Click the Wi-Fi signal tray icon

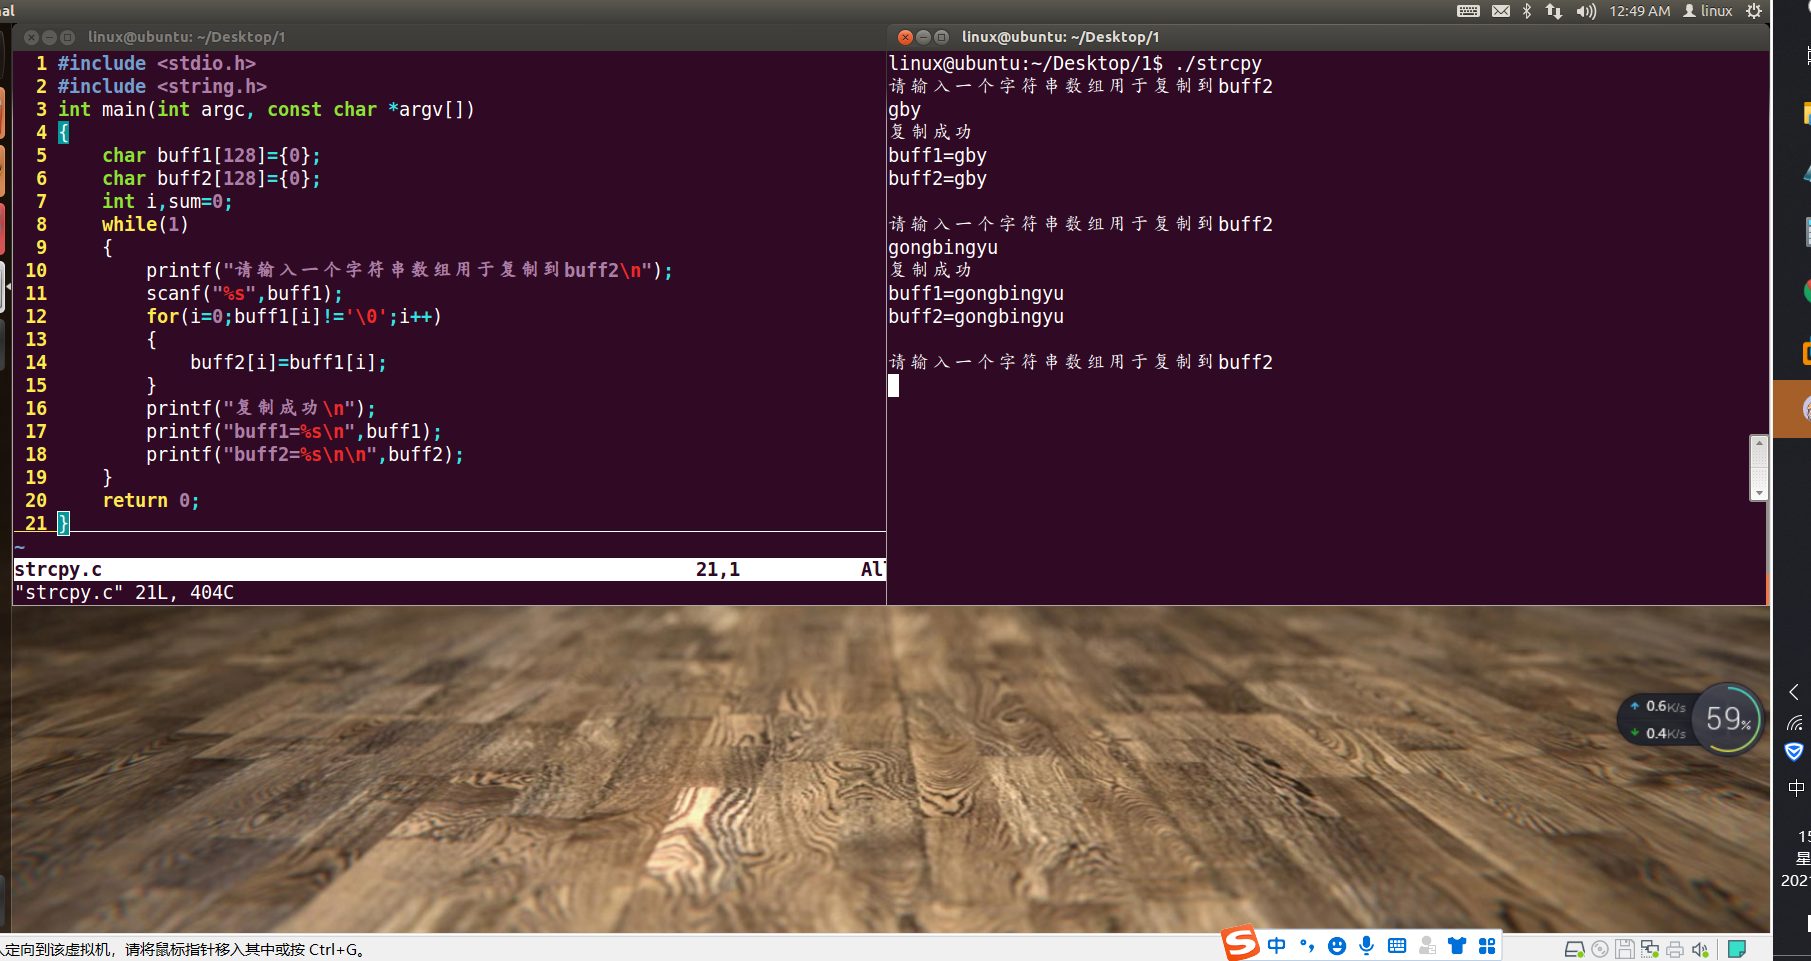1795,723
